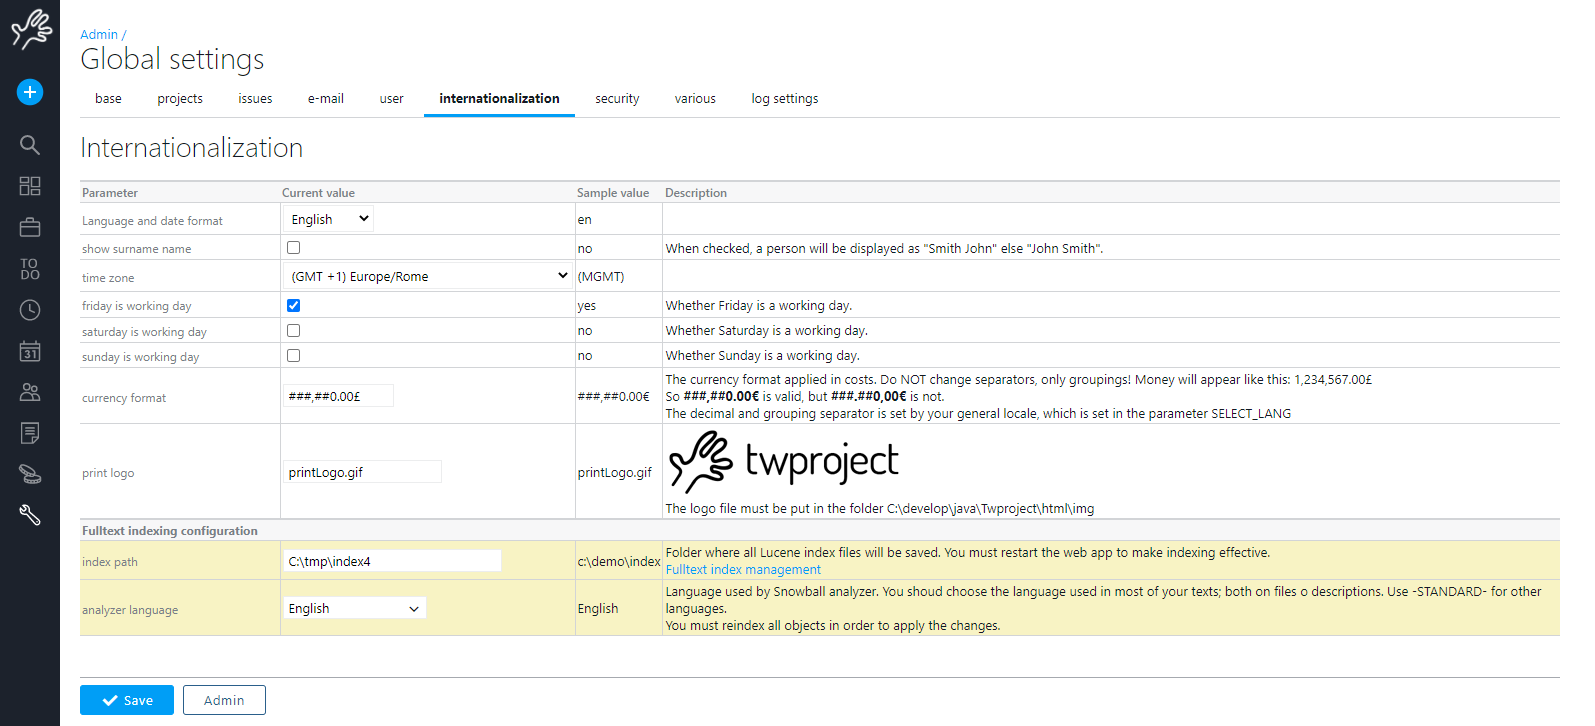Click the Save button
The image size is (1595, 726).
coord(127,700)
